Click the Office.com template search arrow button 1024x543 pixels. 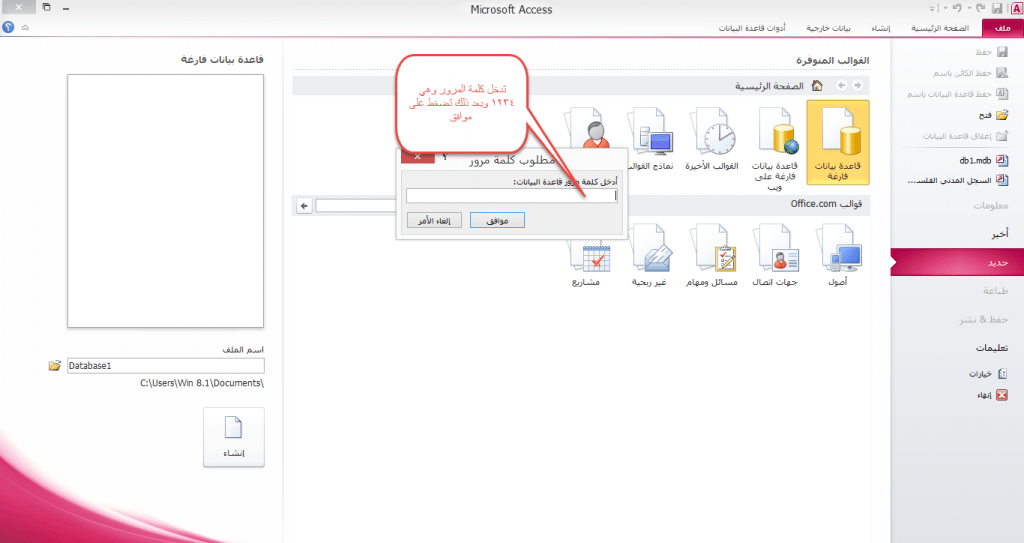click(304, 206)
